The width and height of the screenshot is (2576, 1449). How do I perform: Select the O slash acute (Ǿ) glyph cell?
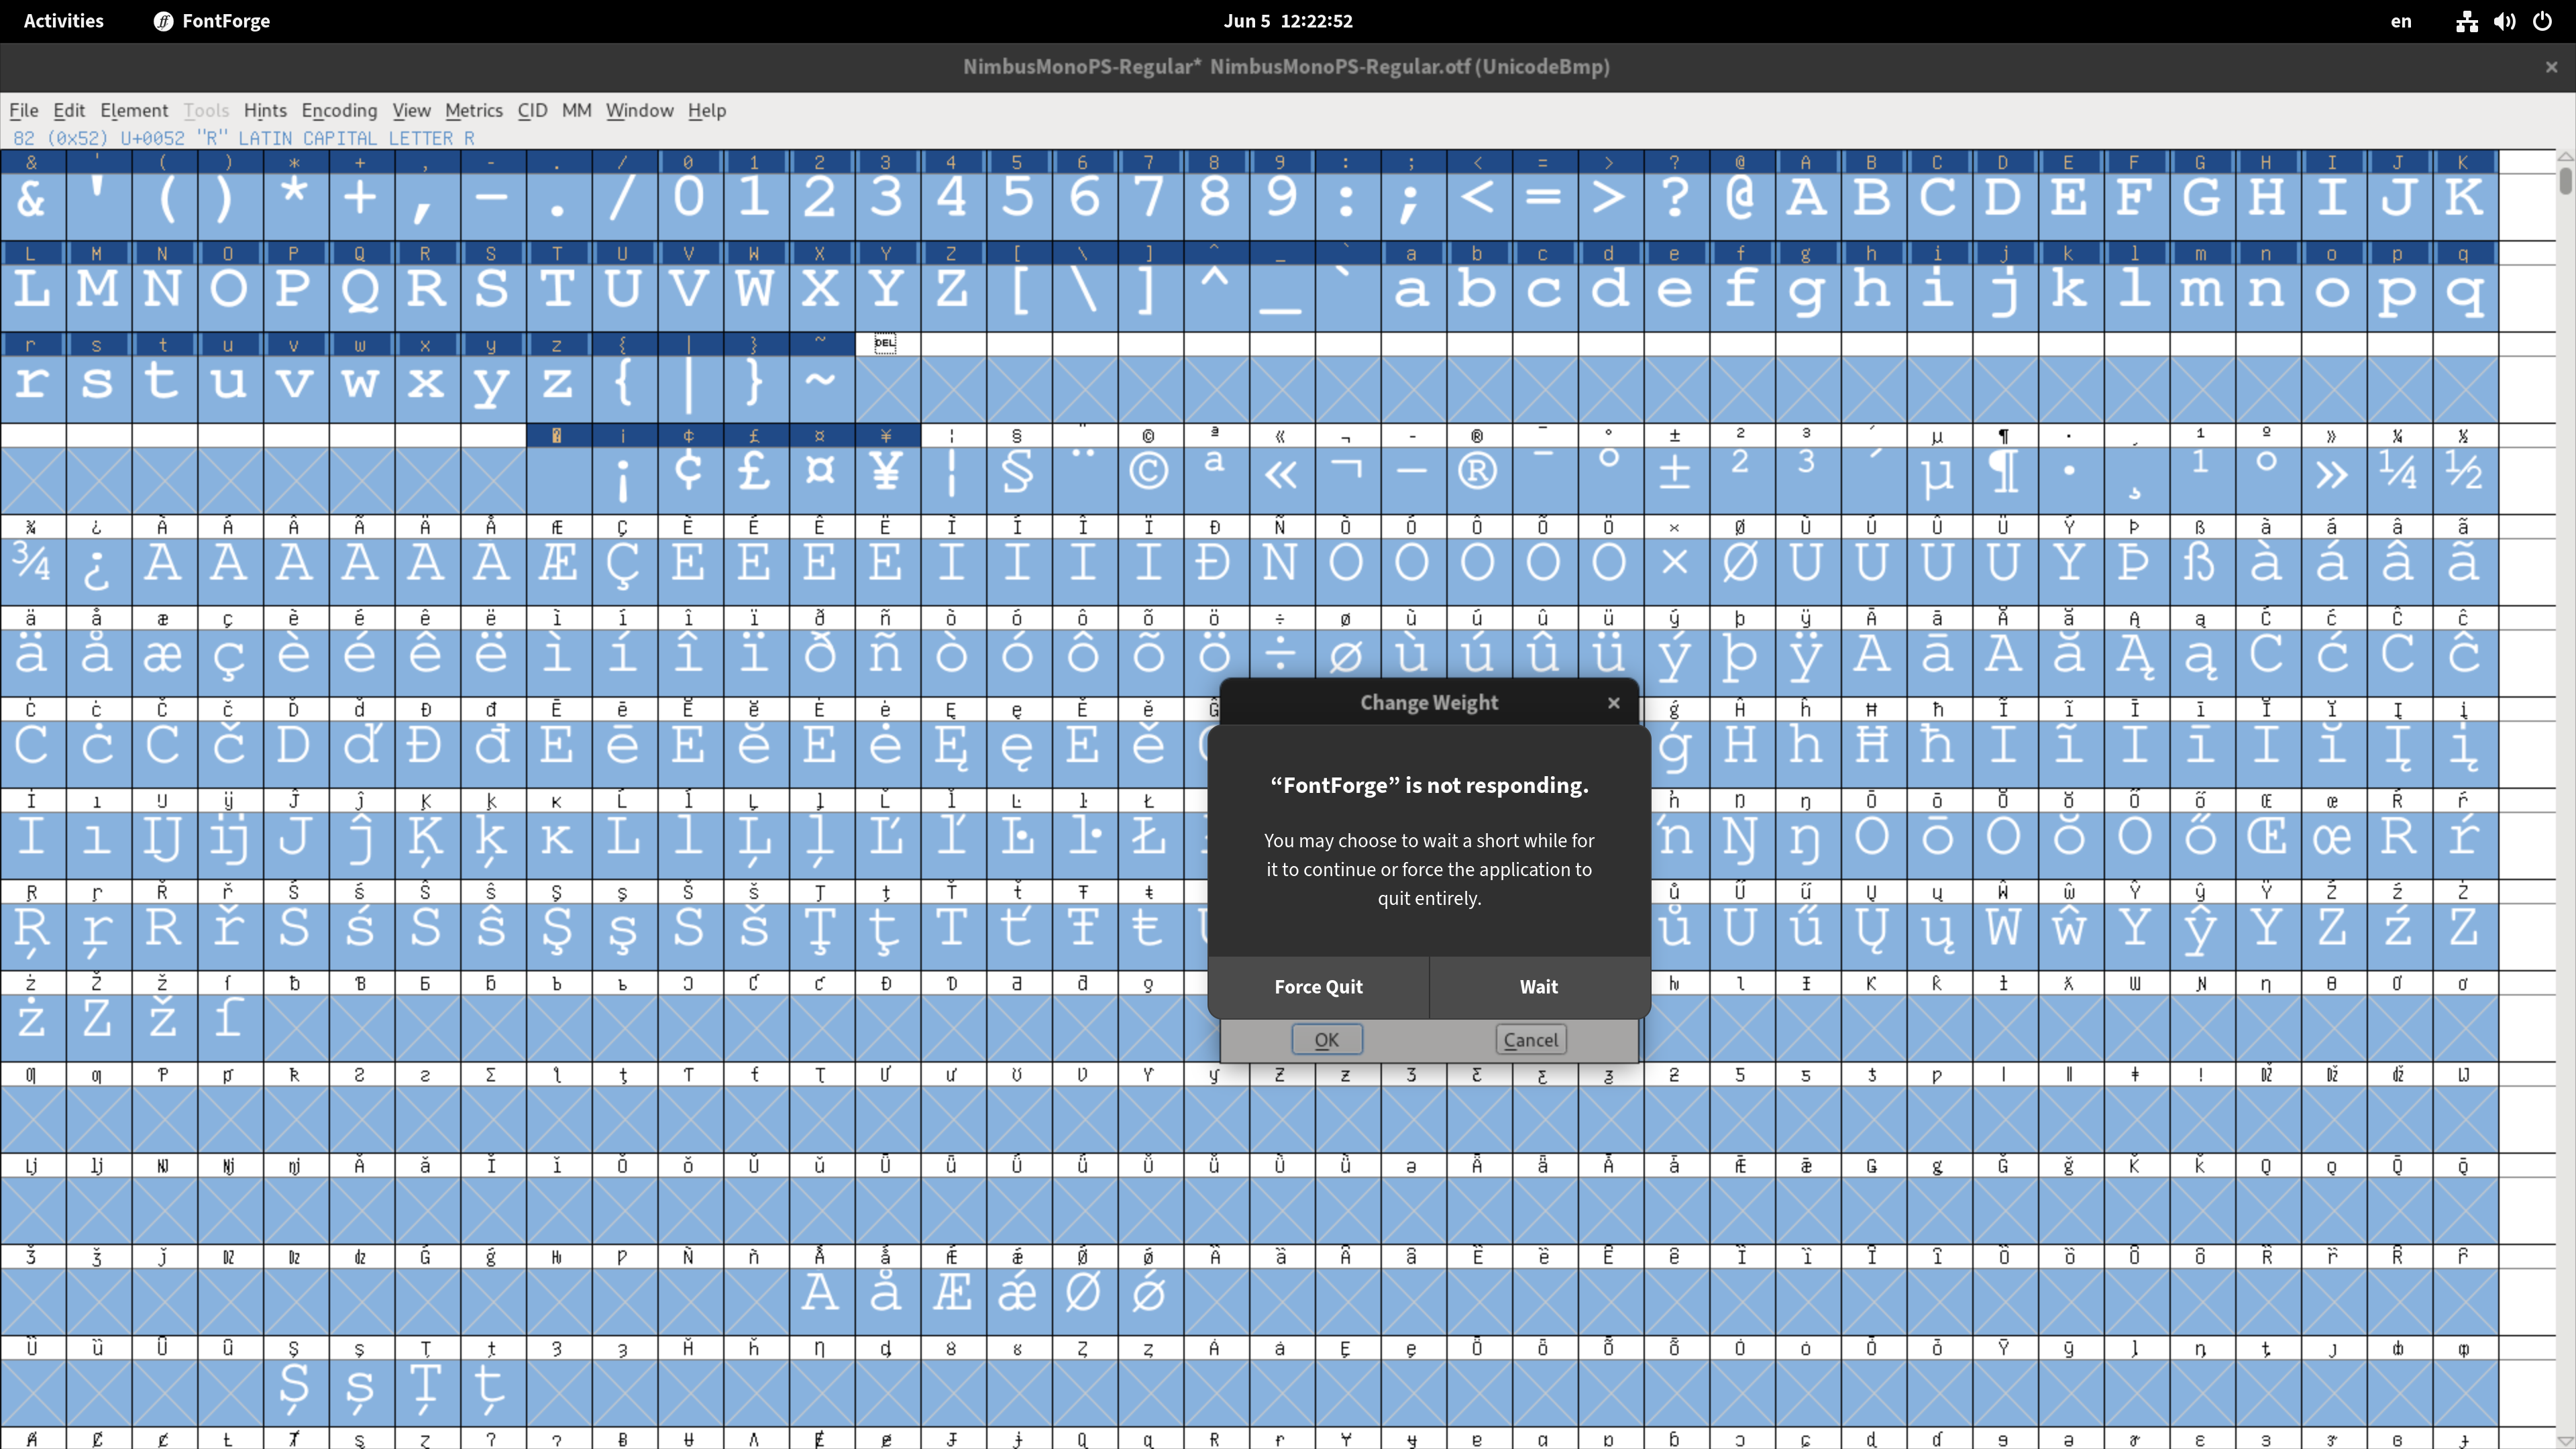1083,1292
